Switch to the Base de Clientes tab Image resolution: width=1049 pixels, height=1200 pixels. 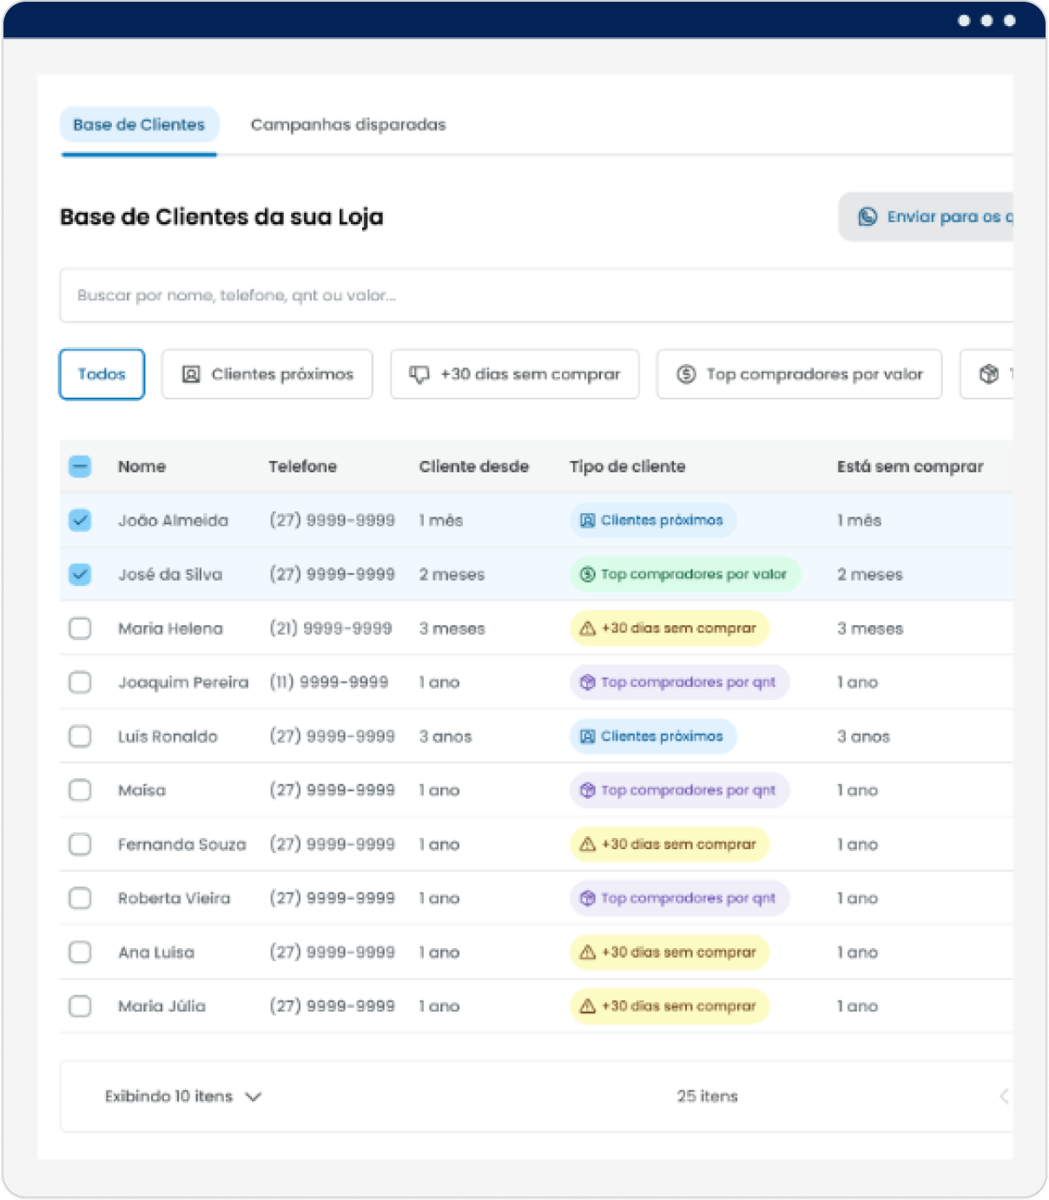(x=139, y=125)
